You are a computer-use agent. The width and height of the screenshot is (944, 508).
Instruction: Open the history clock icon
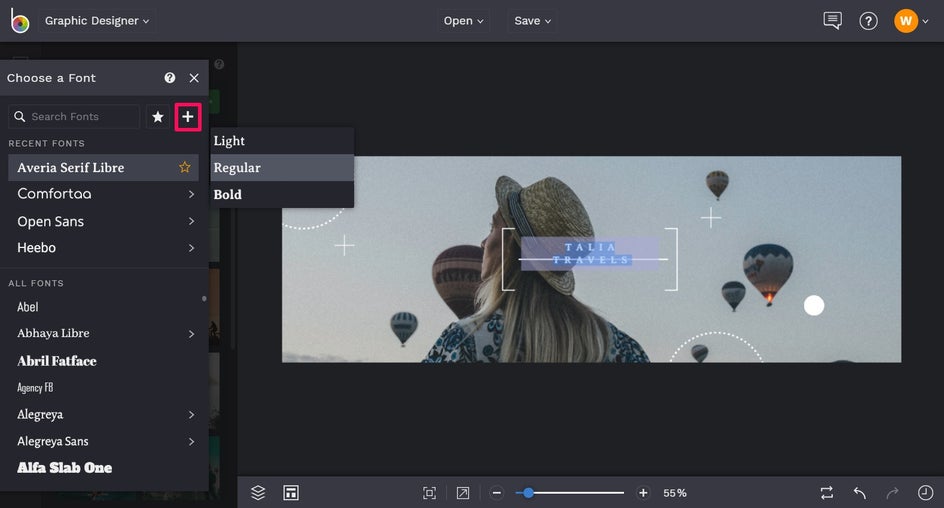click(x=925, y=493)
